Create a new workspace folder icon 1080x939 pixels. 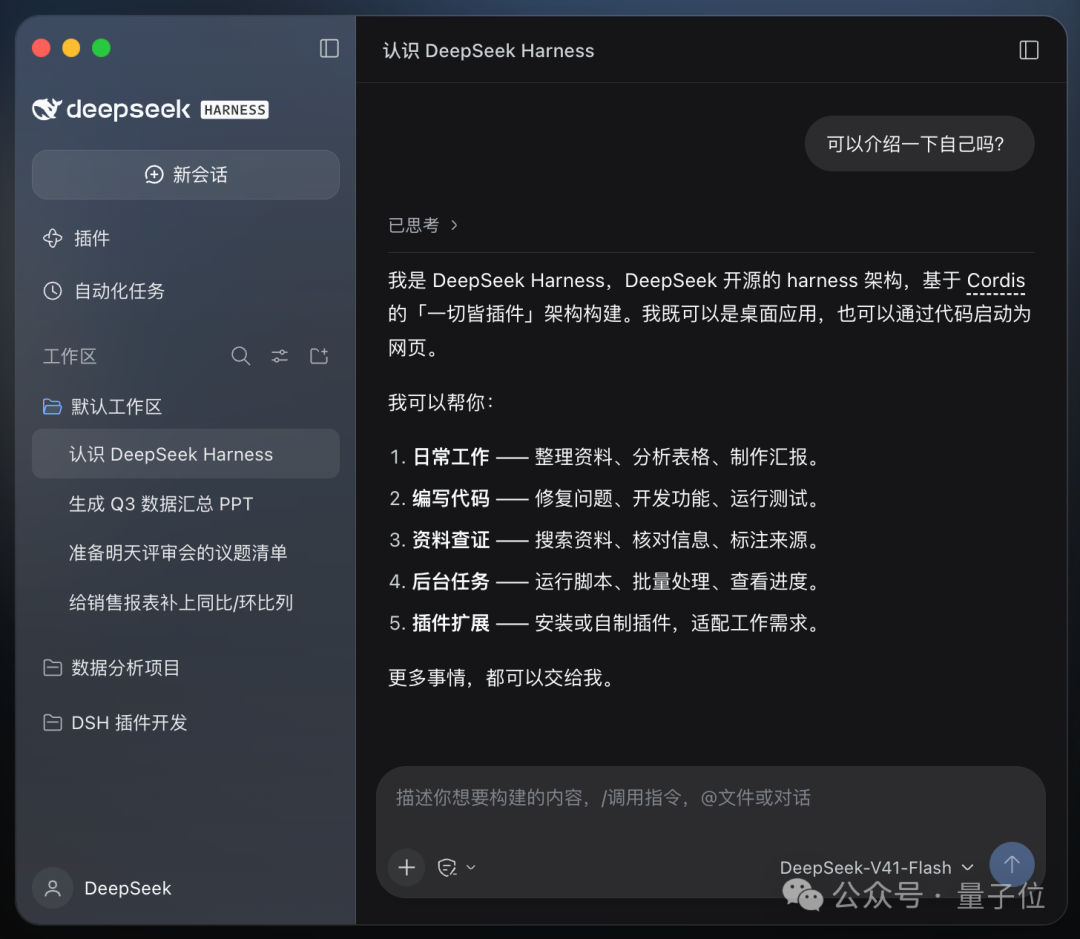click(319, 356)
